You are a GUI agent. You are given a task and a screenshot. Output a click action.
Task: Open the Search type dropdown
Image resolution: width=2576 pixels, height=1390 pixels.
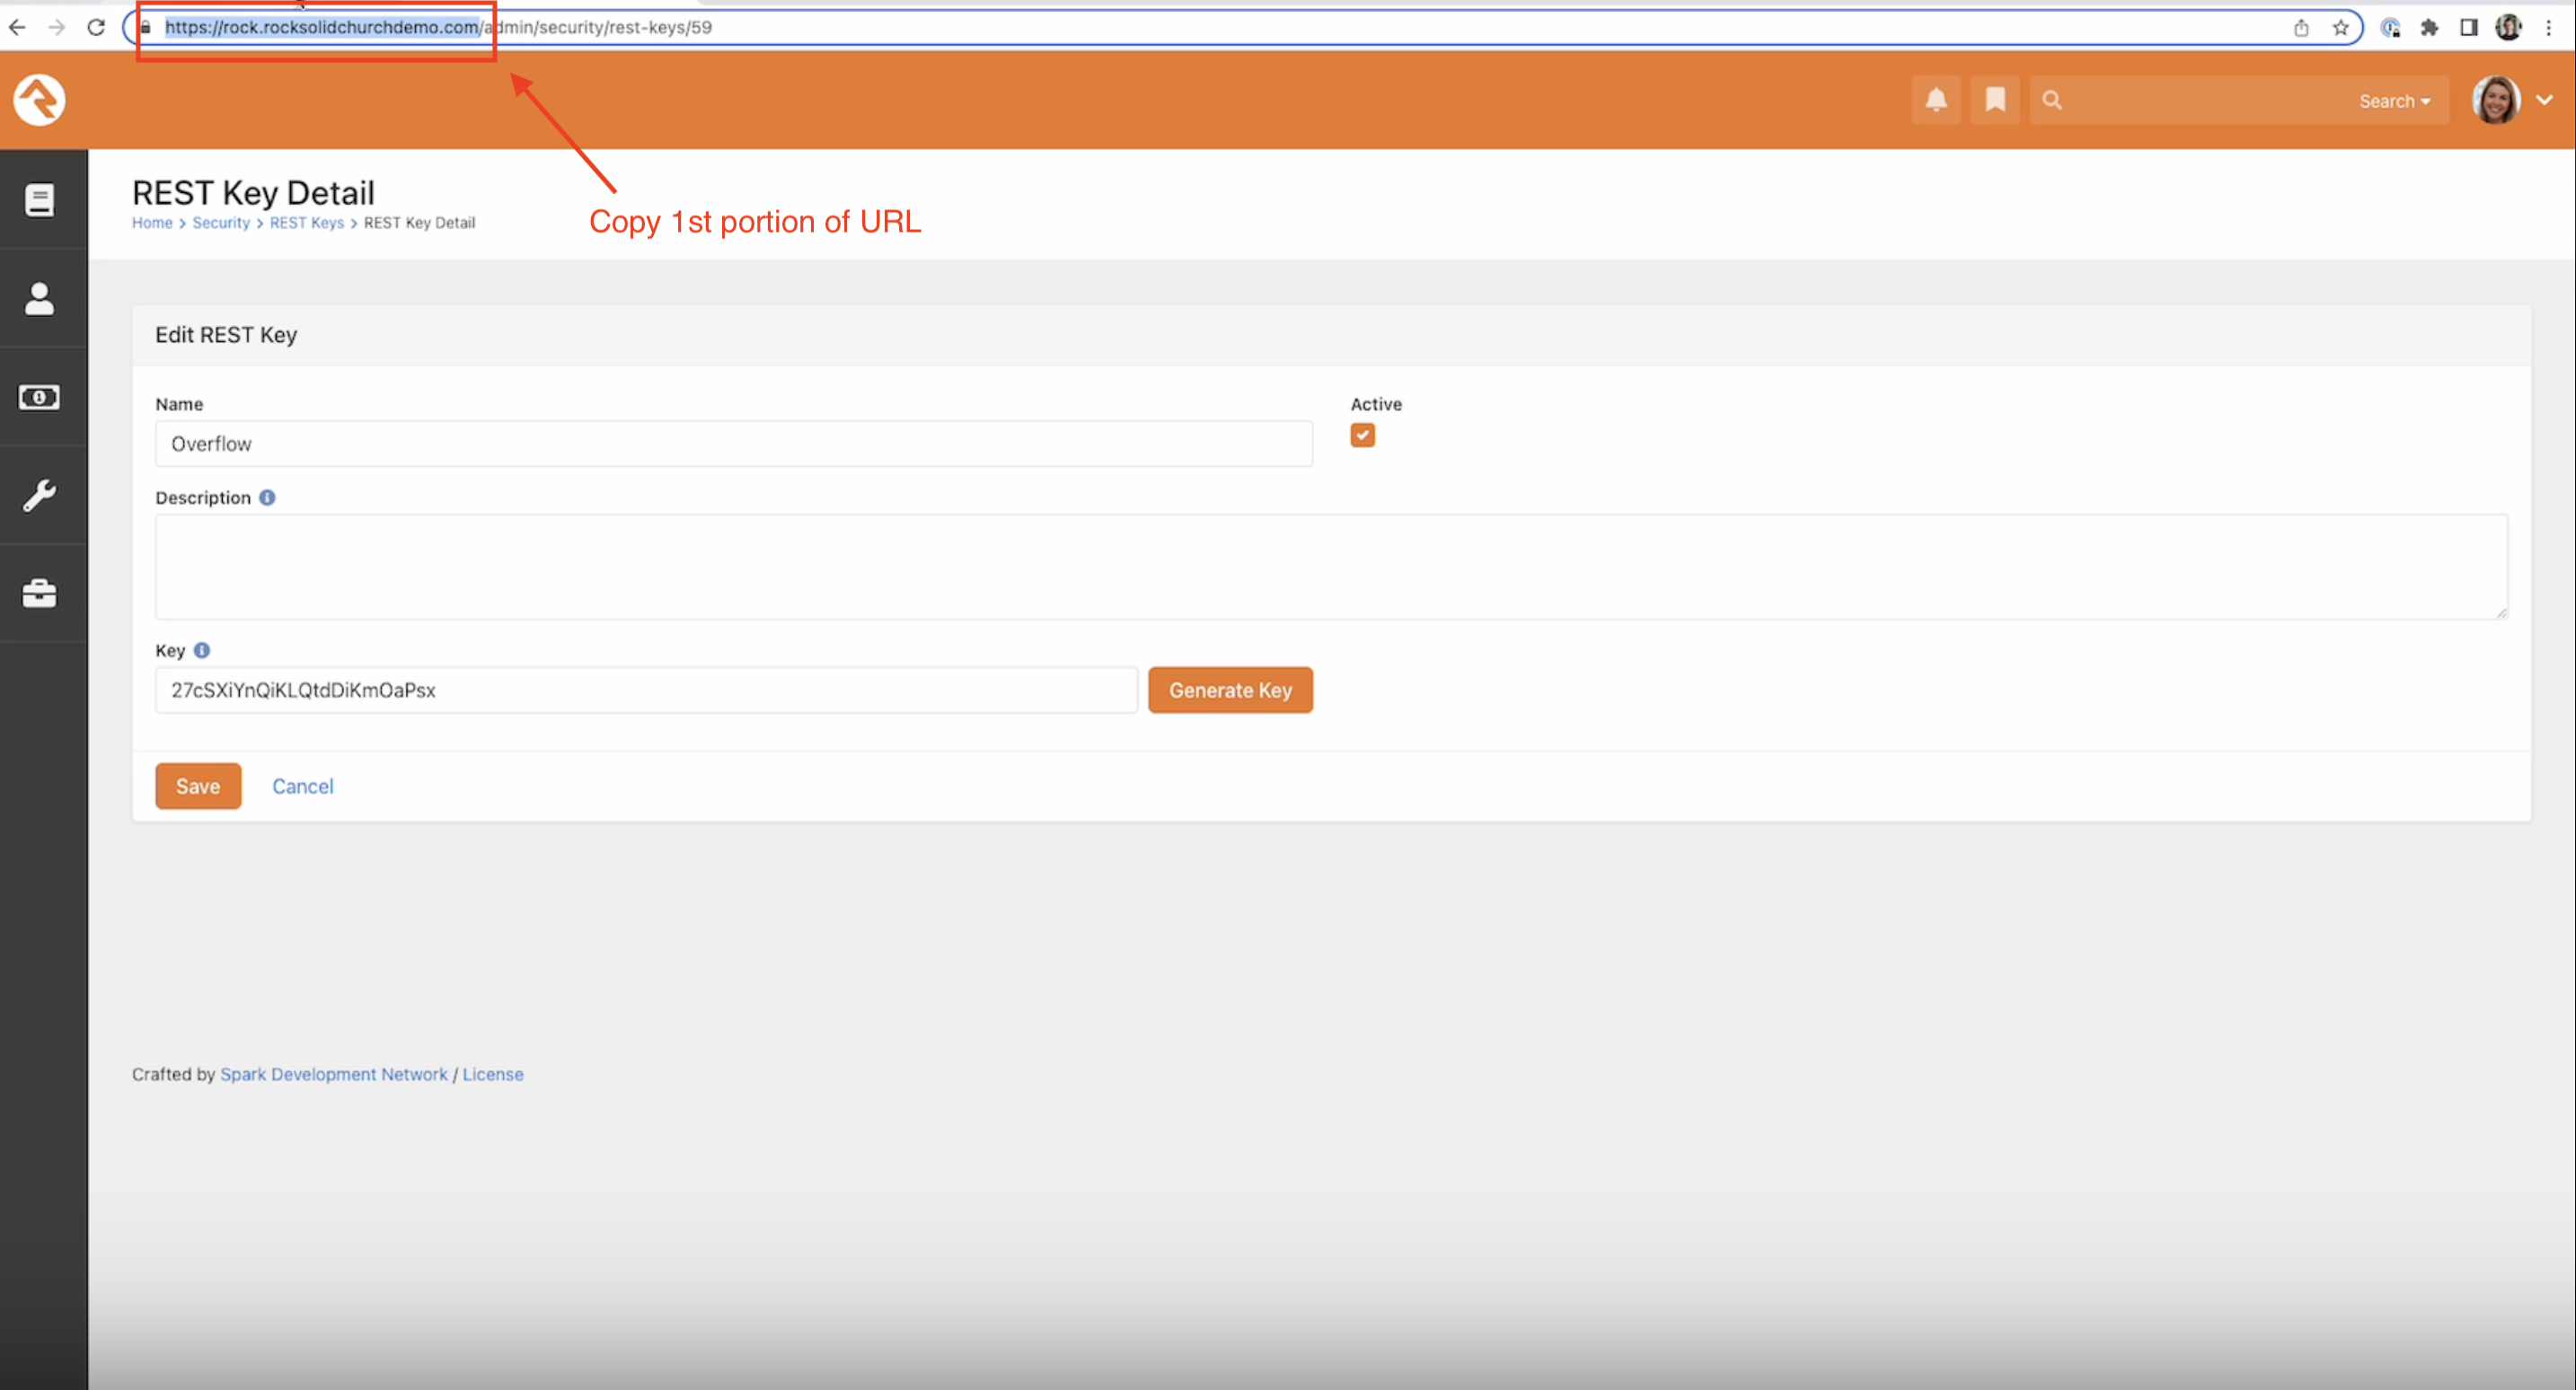pyautogui.click(x=2394, y=101)
